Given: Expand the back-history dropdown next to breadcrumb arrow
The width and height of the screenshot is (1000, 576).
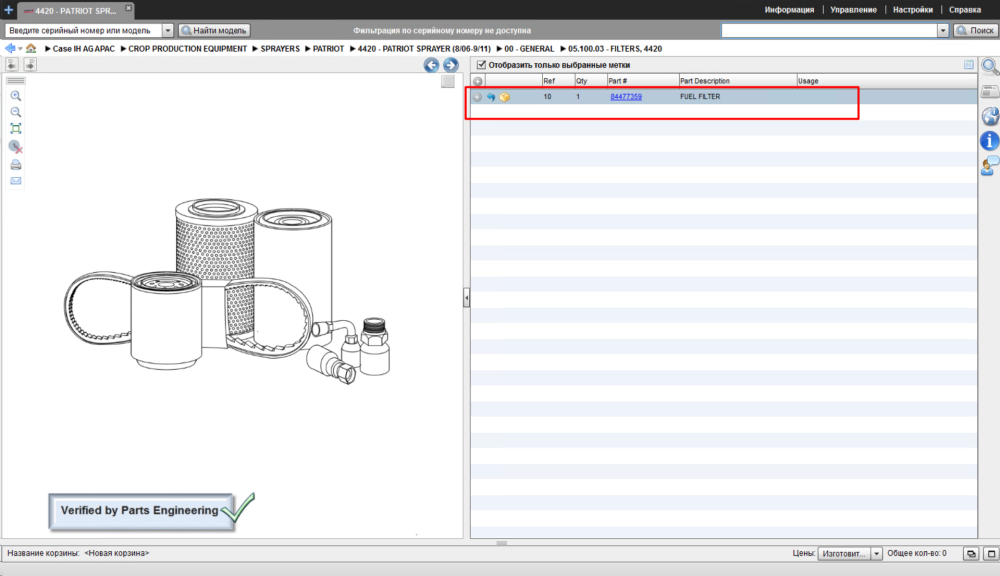Looking at the screenshot, I should click(x=20, y=48).
